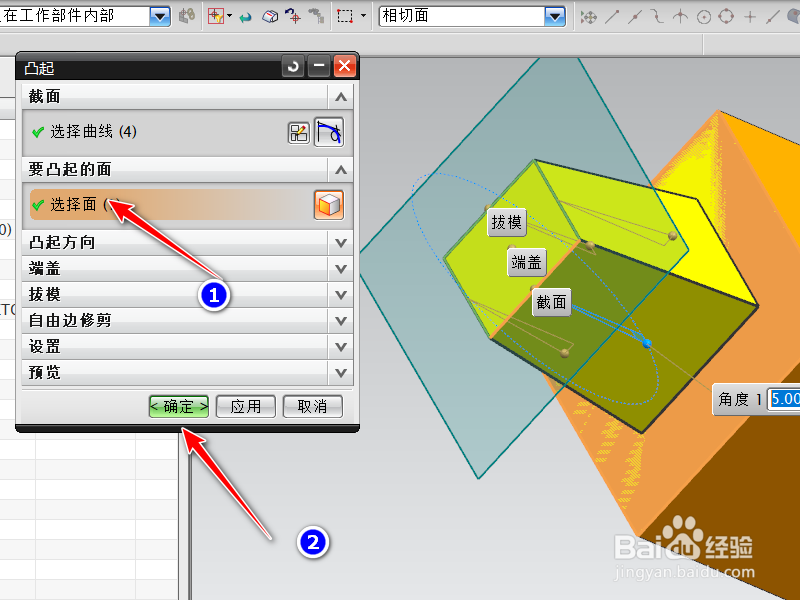
Task: Open the arrow beside the rectangle selection icon
Action: [x=363, y=16]
